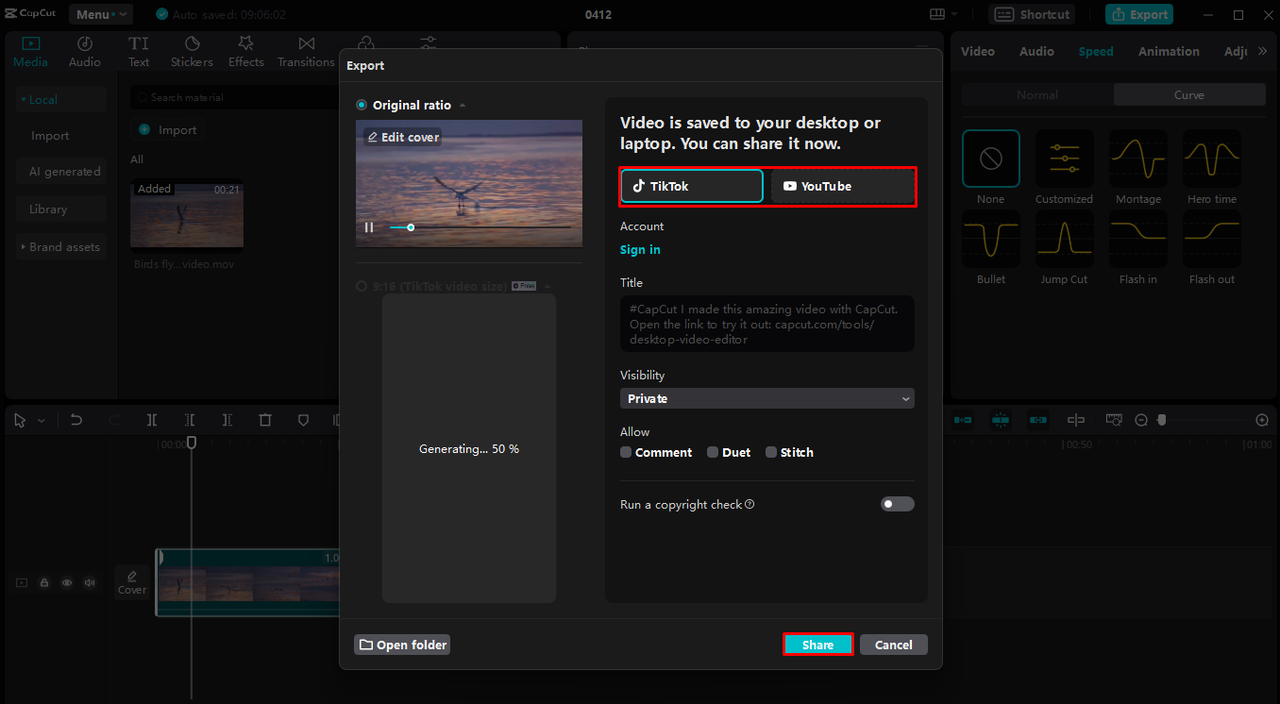Click the Edit cover button on preview
Viewport: 1280px width, 704px height.
click(402, 137)
